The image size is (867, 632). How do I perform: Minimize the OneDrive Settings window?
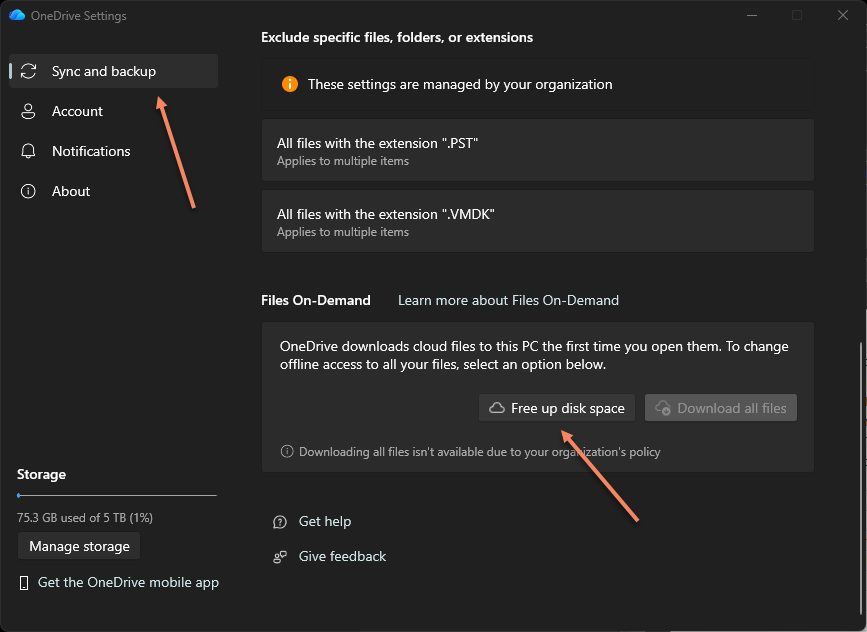tap(752, 15)
